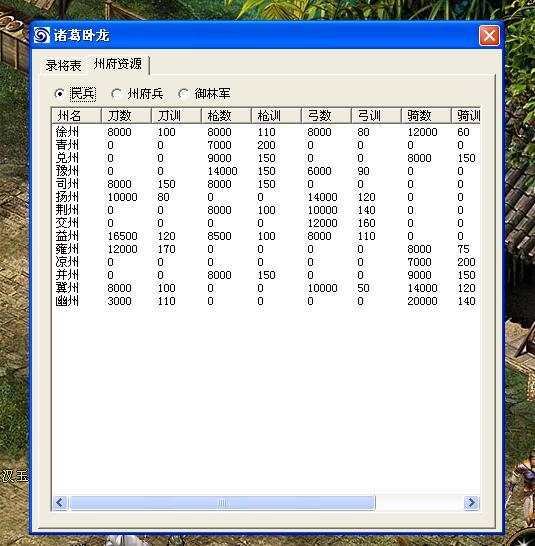Viewport: 535px width, 546px height.
Task: Click the 50 value in 冀州 row
Action: (x=363, y=288)
